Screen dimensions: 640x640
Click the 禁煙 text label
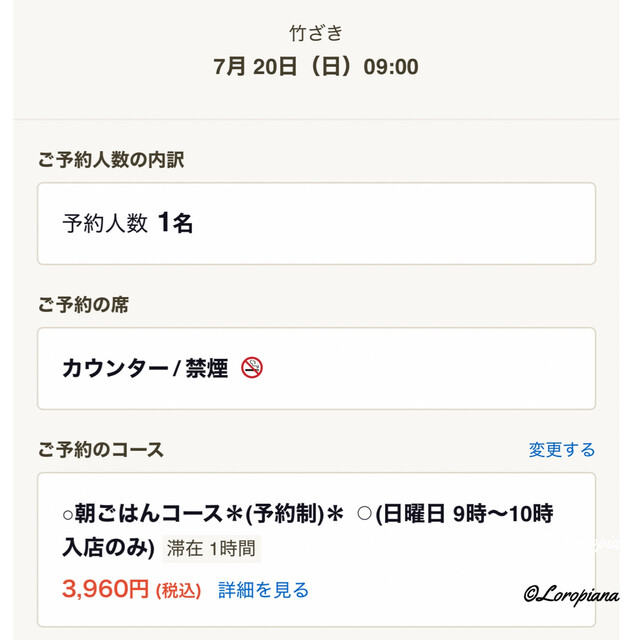coord(205,368)
